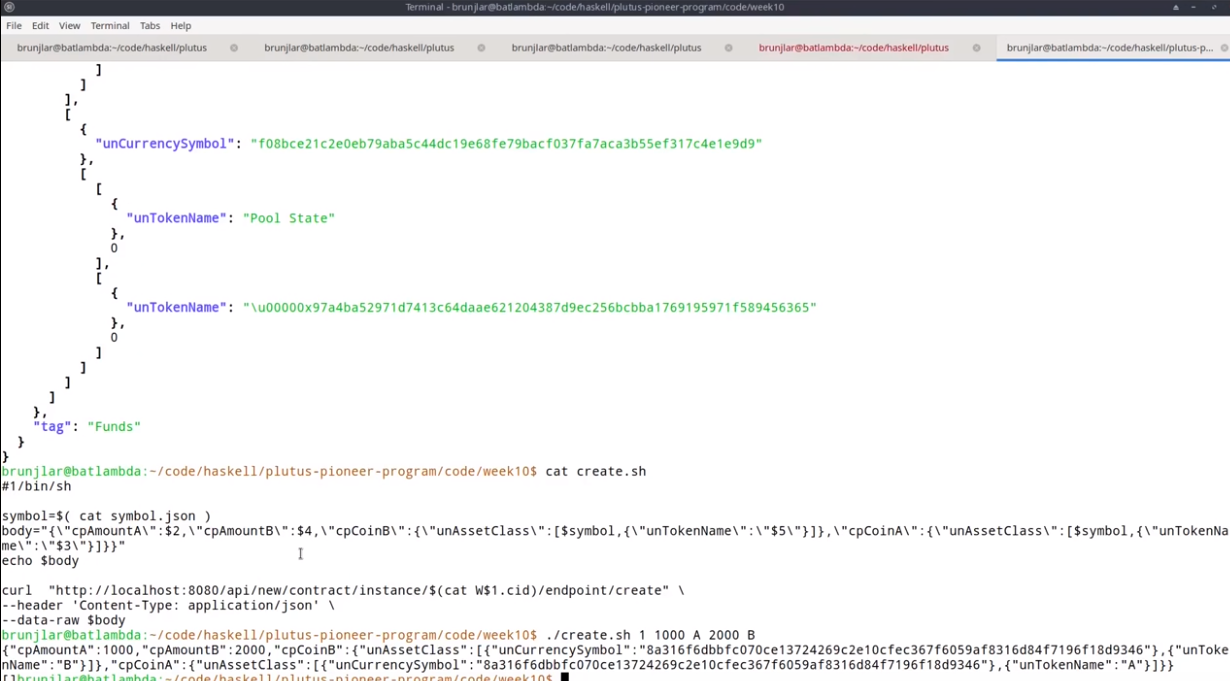Open the File menu
This screenshot has width=1230, height=681.
[14, 26]
